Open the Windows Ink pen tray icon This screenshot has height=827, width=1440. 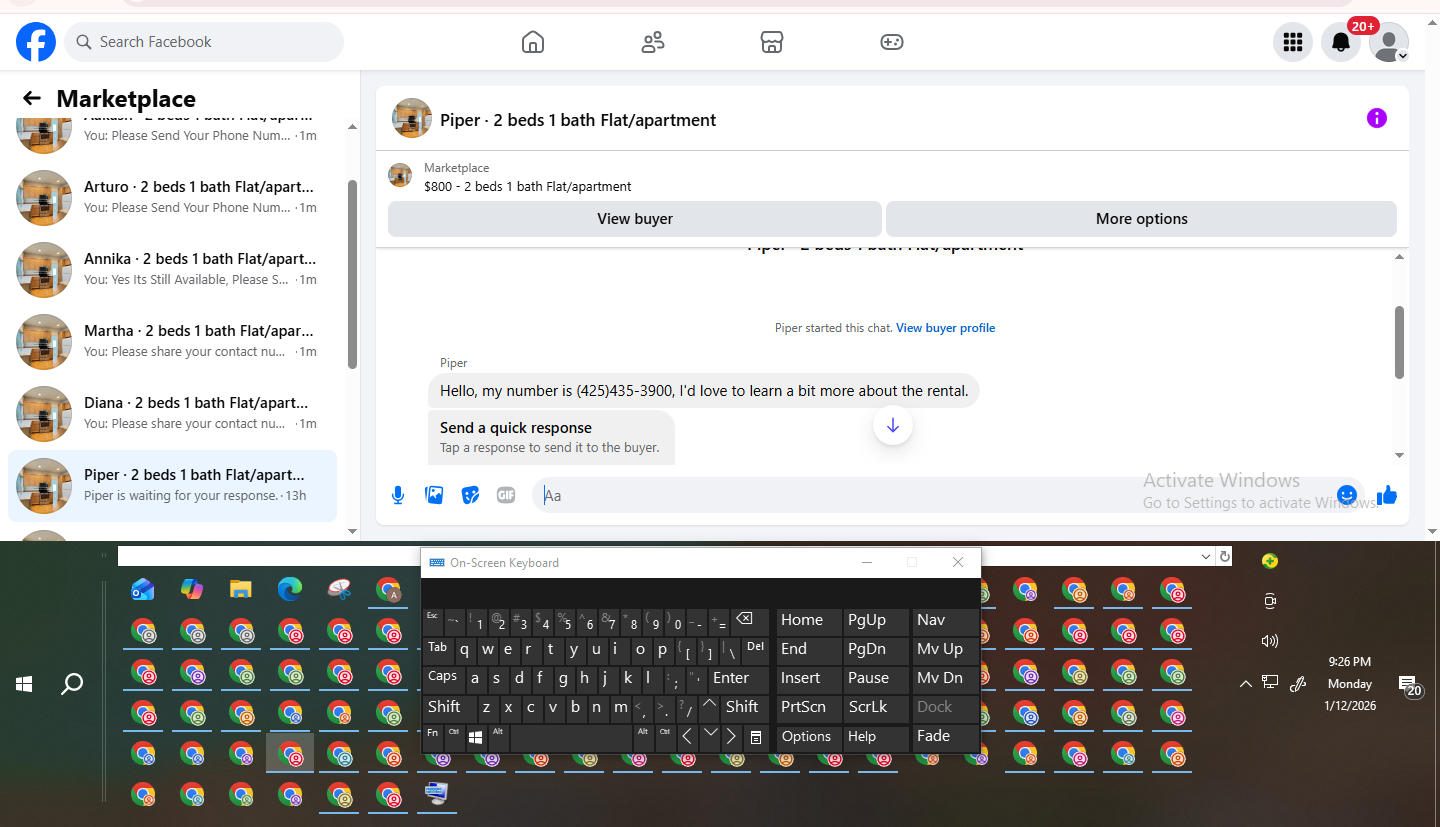point(1298,684)
